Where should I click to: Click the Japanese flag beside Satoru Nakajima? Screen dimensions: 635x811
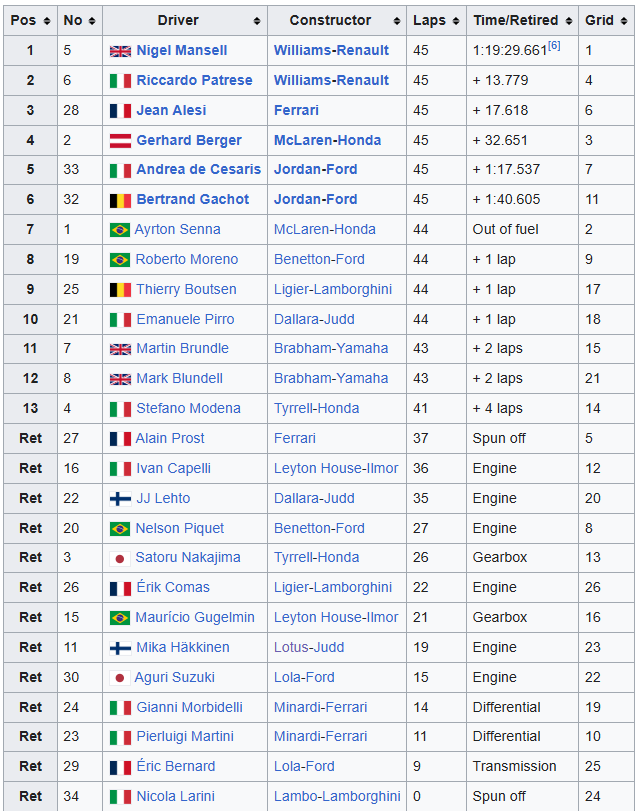point(120,558)
